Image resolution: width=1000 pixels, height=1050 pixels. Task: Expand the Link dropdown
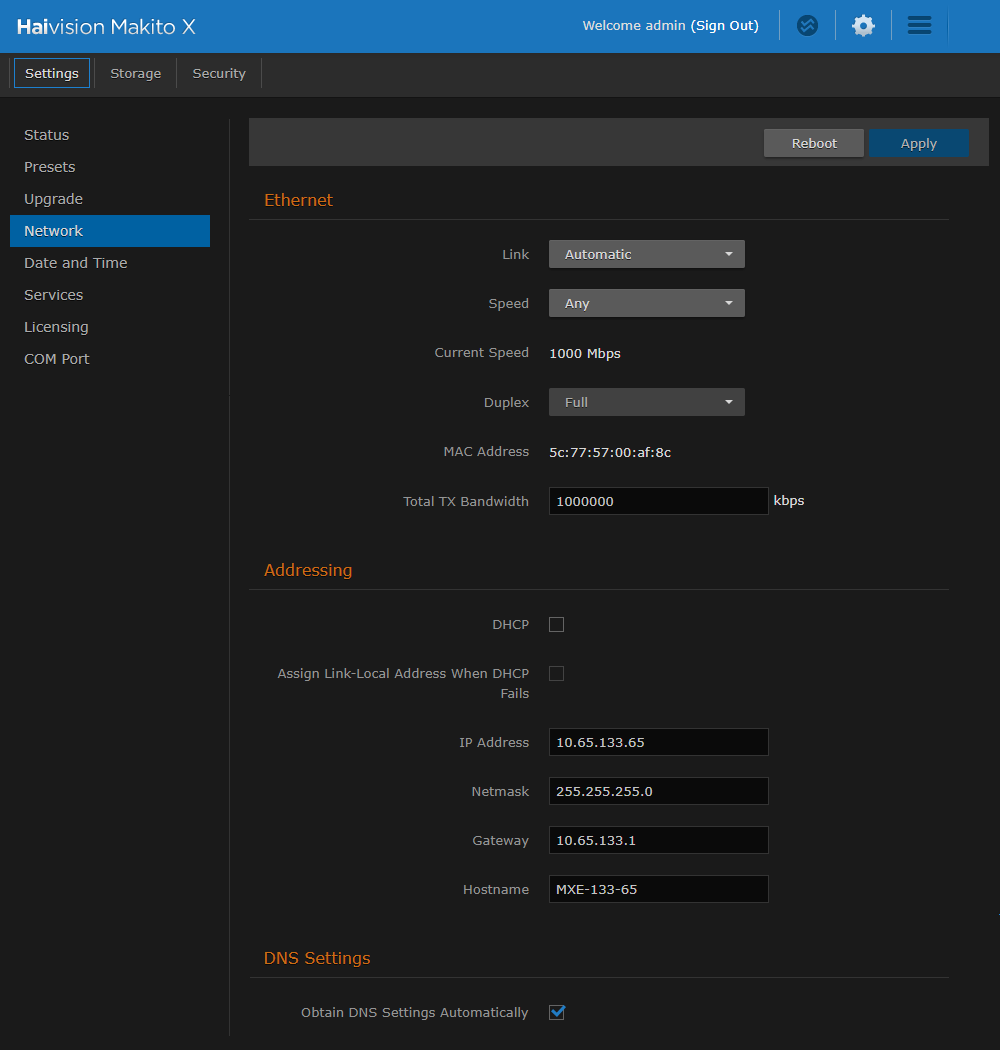646,255
